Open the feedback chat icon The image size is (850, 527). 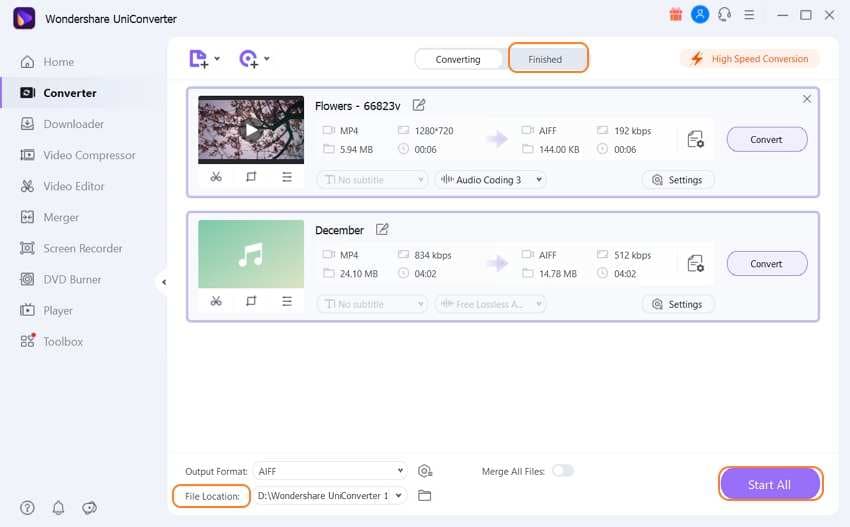pos(89,508)
